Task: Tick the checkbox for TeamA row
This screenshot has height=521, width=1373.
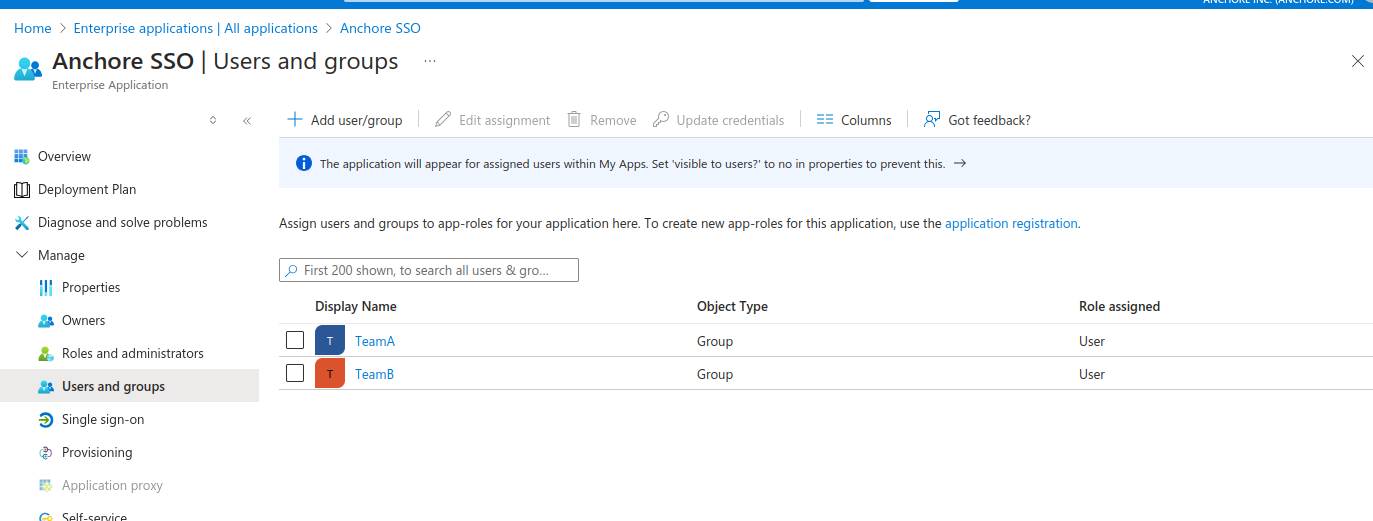Action: coord(295,340)
